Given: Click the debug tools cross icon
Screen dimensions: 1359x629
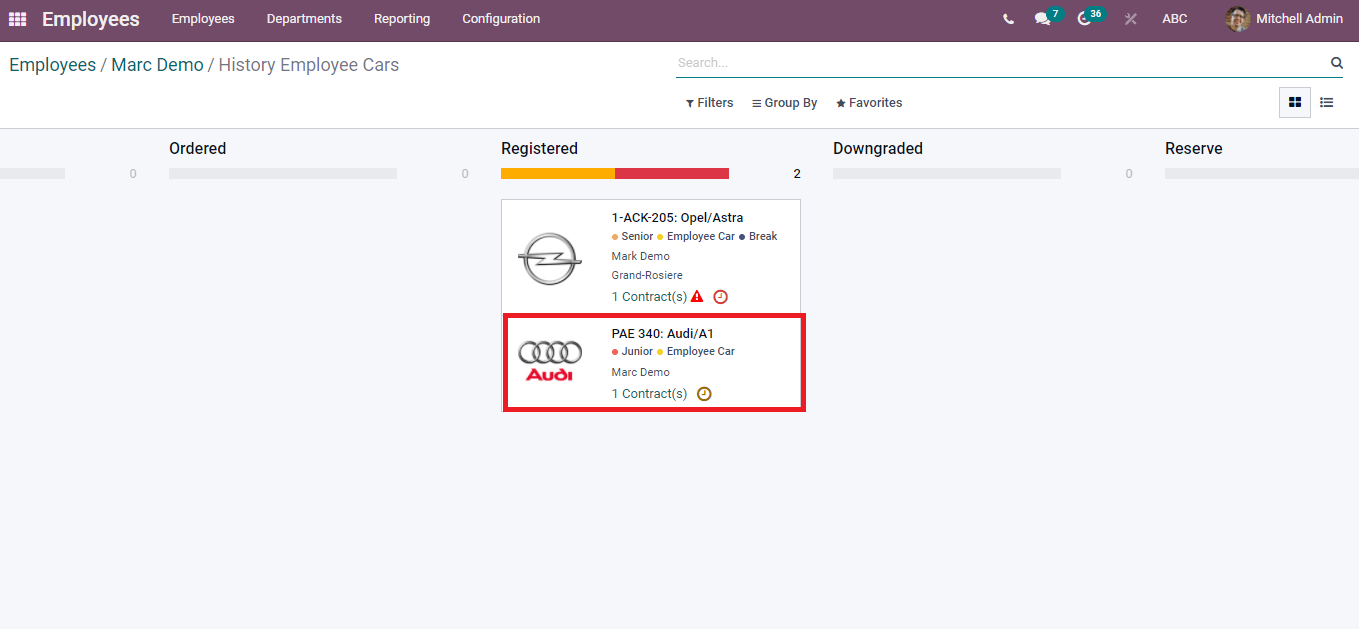Looking at the screenshot, I should click(x=1131, y=19).
